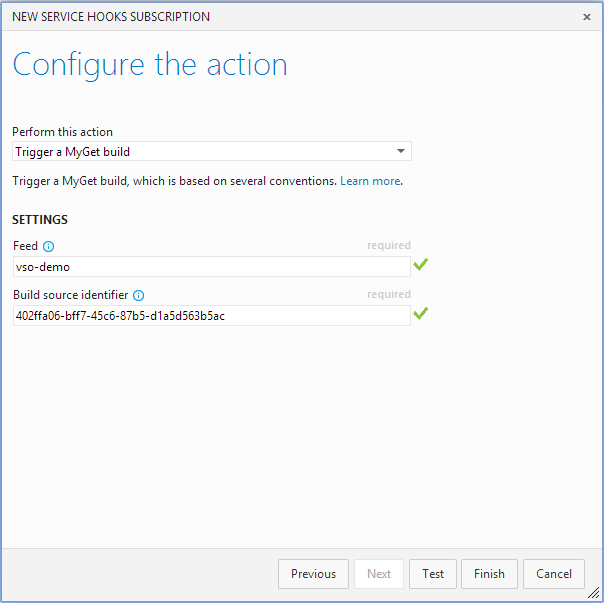Click into the Feed field containing vso-demo
This screenshot has width=604, height=603.
211,267
